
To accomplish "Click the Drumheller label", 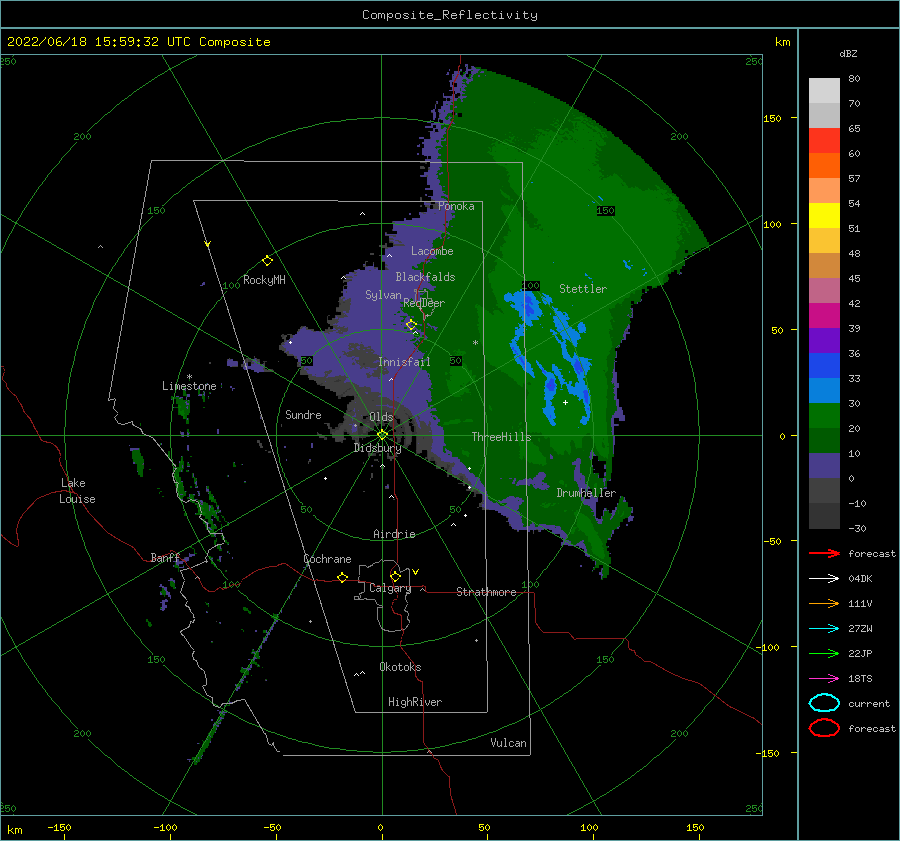I will (586, 493).
